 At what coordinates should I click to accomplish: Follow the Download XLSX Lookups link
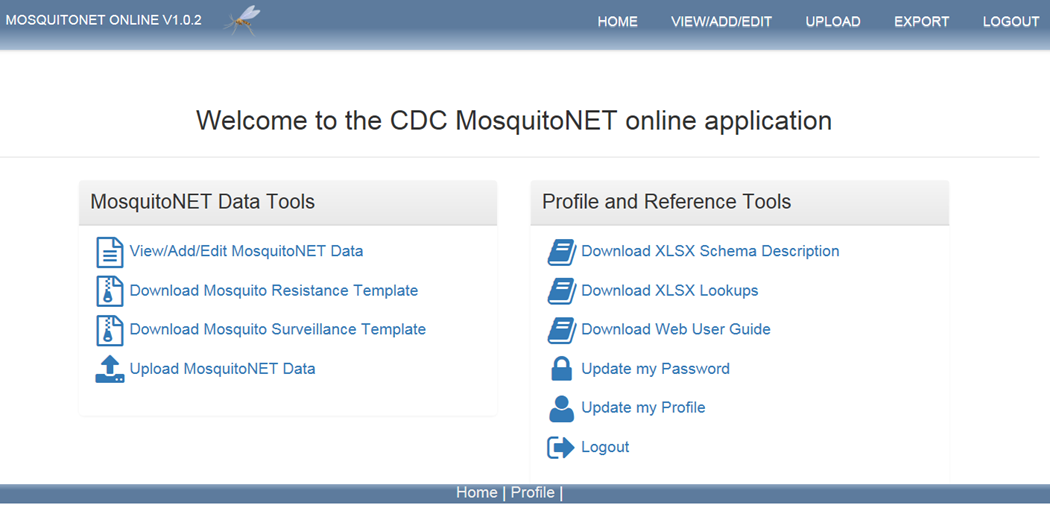pyautogui.click(x=669, y=291)
